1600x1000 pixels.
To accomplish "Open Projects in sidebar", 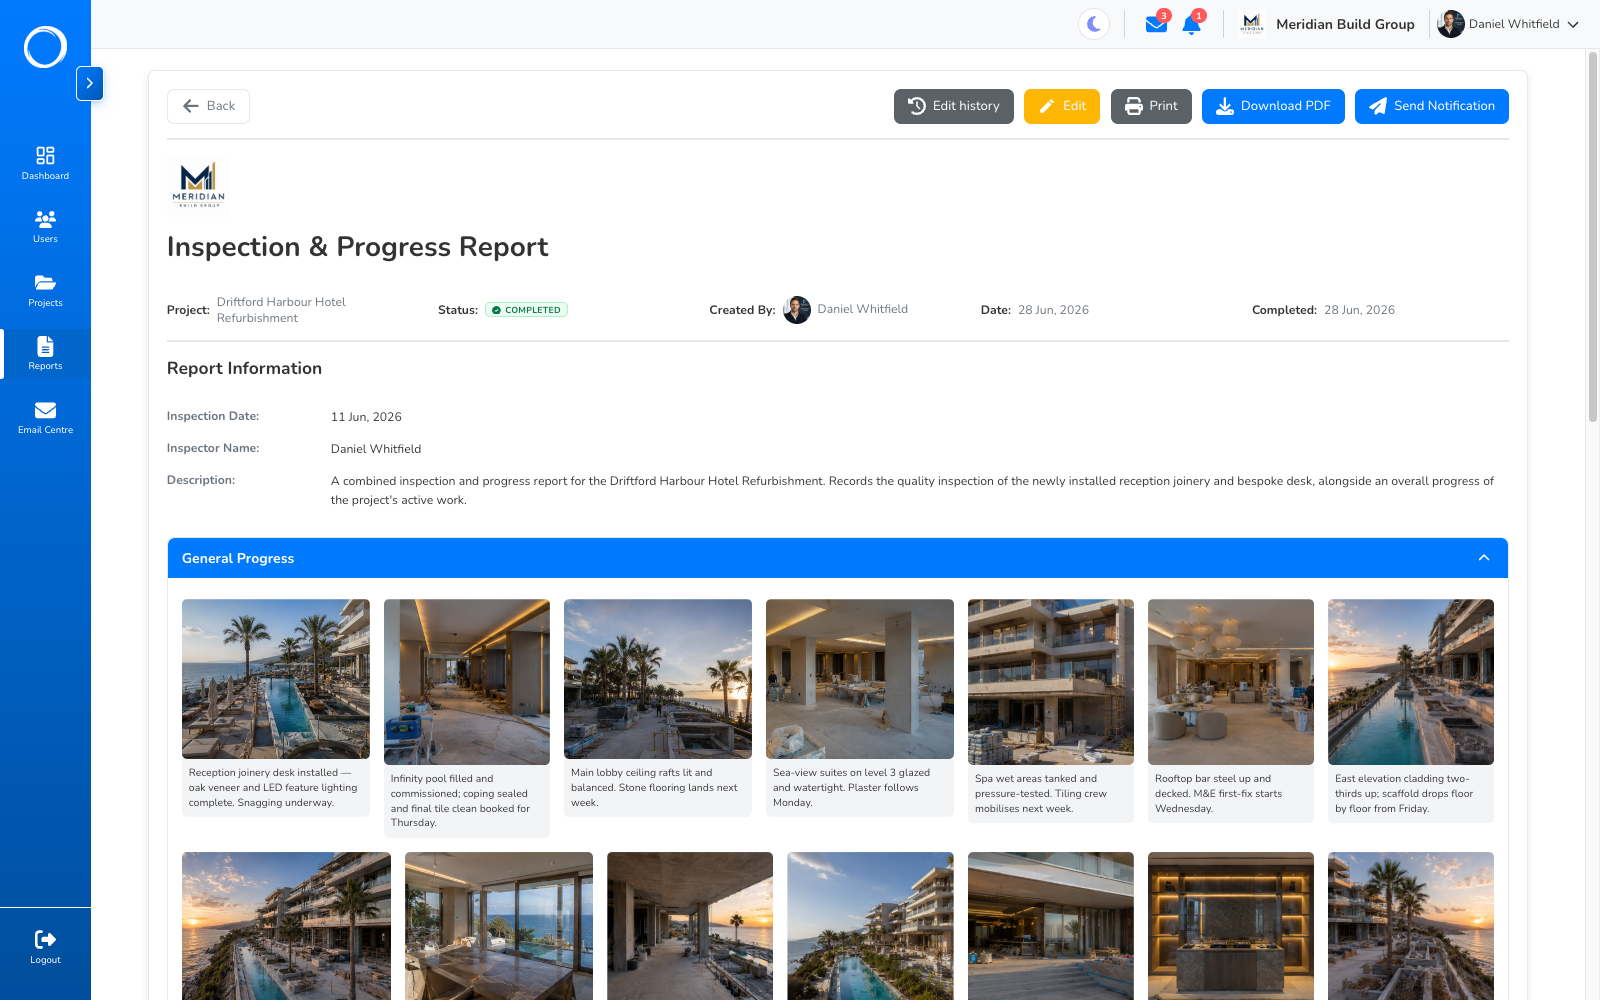I will [45, 291].
